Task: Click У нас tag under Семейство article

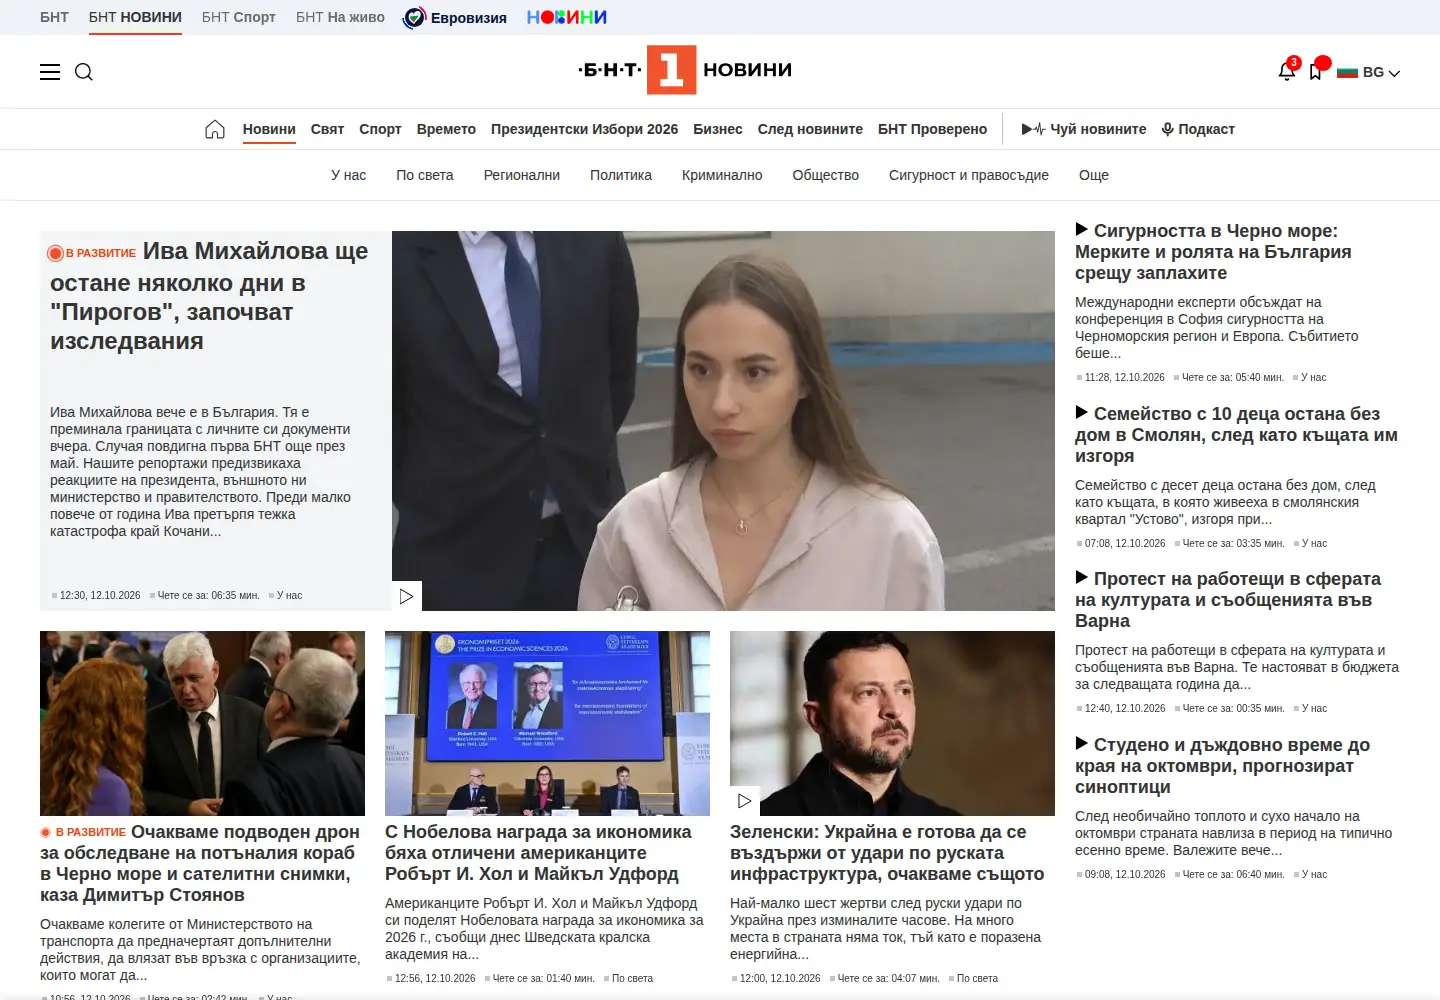Action: tap(1314, 544)
